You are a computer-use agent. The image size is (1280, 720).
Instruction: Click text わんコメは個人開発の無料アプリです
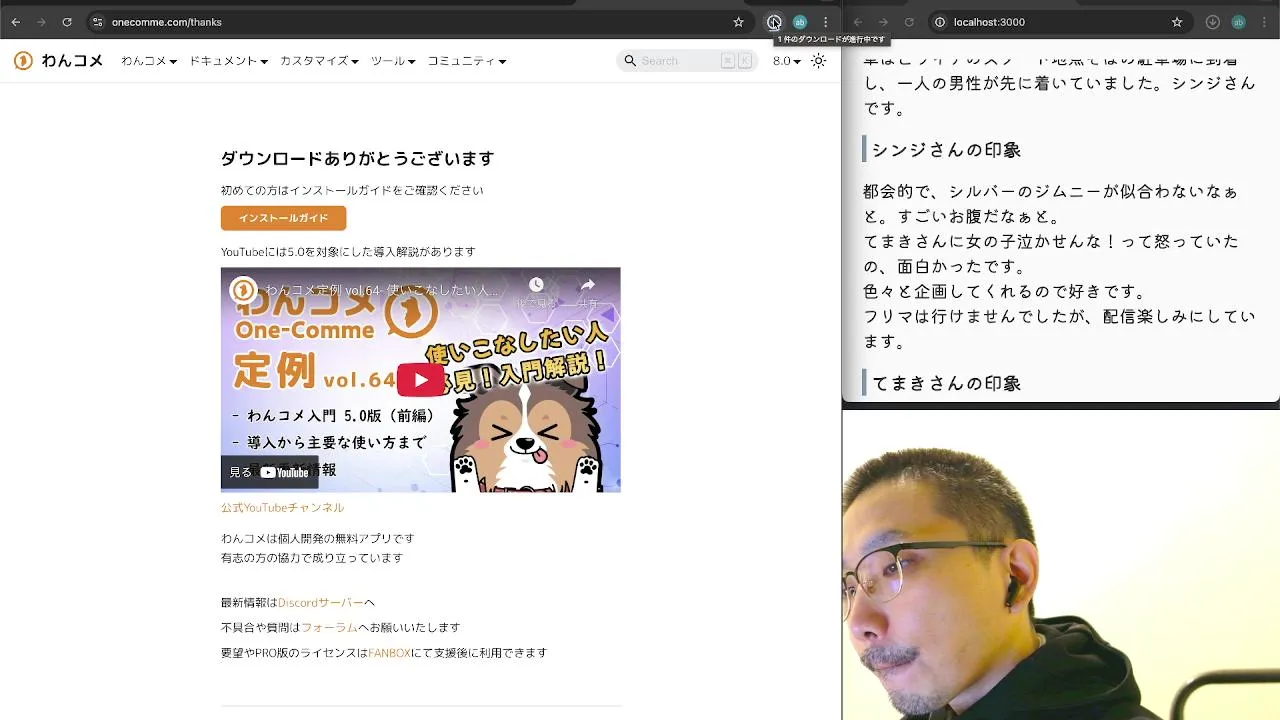(x=317, y=538)
